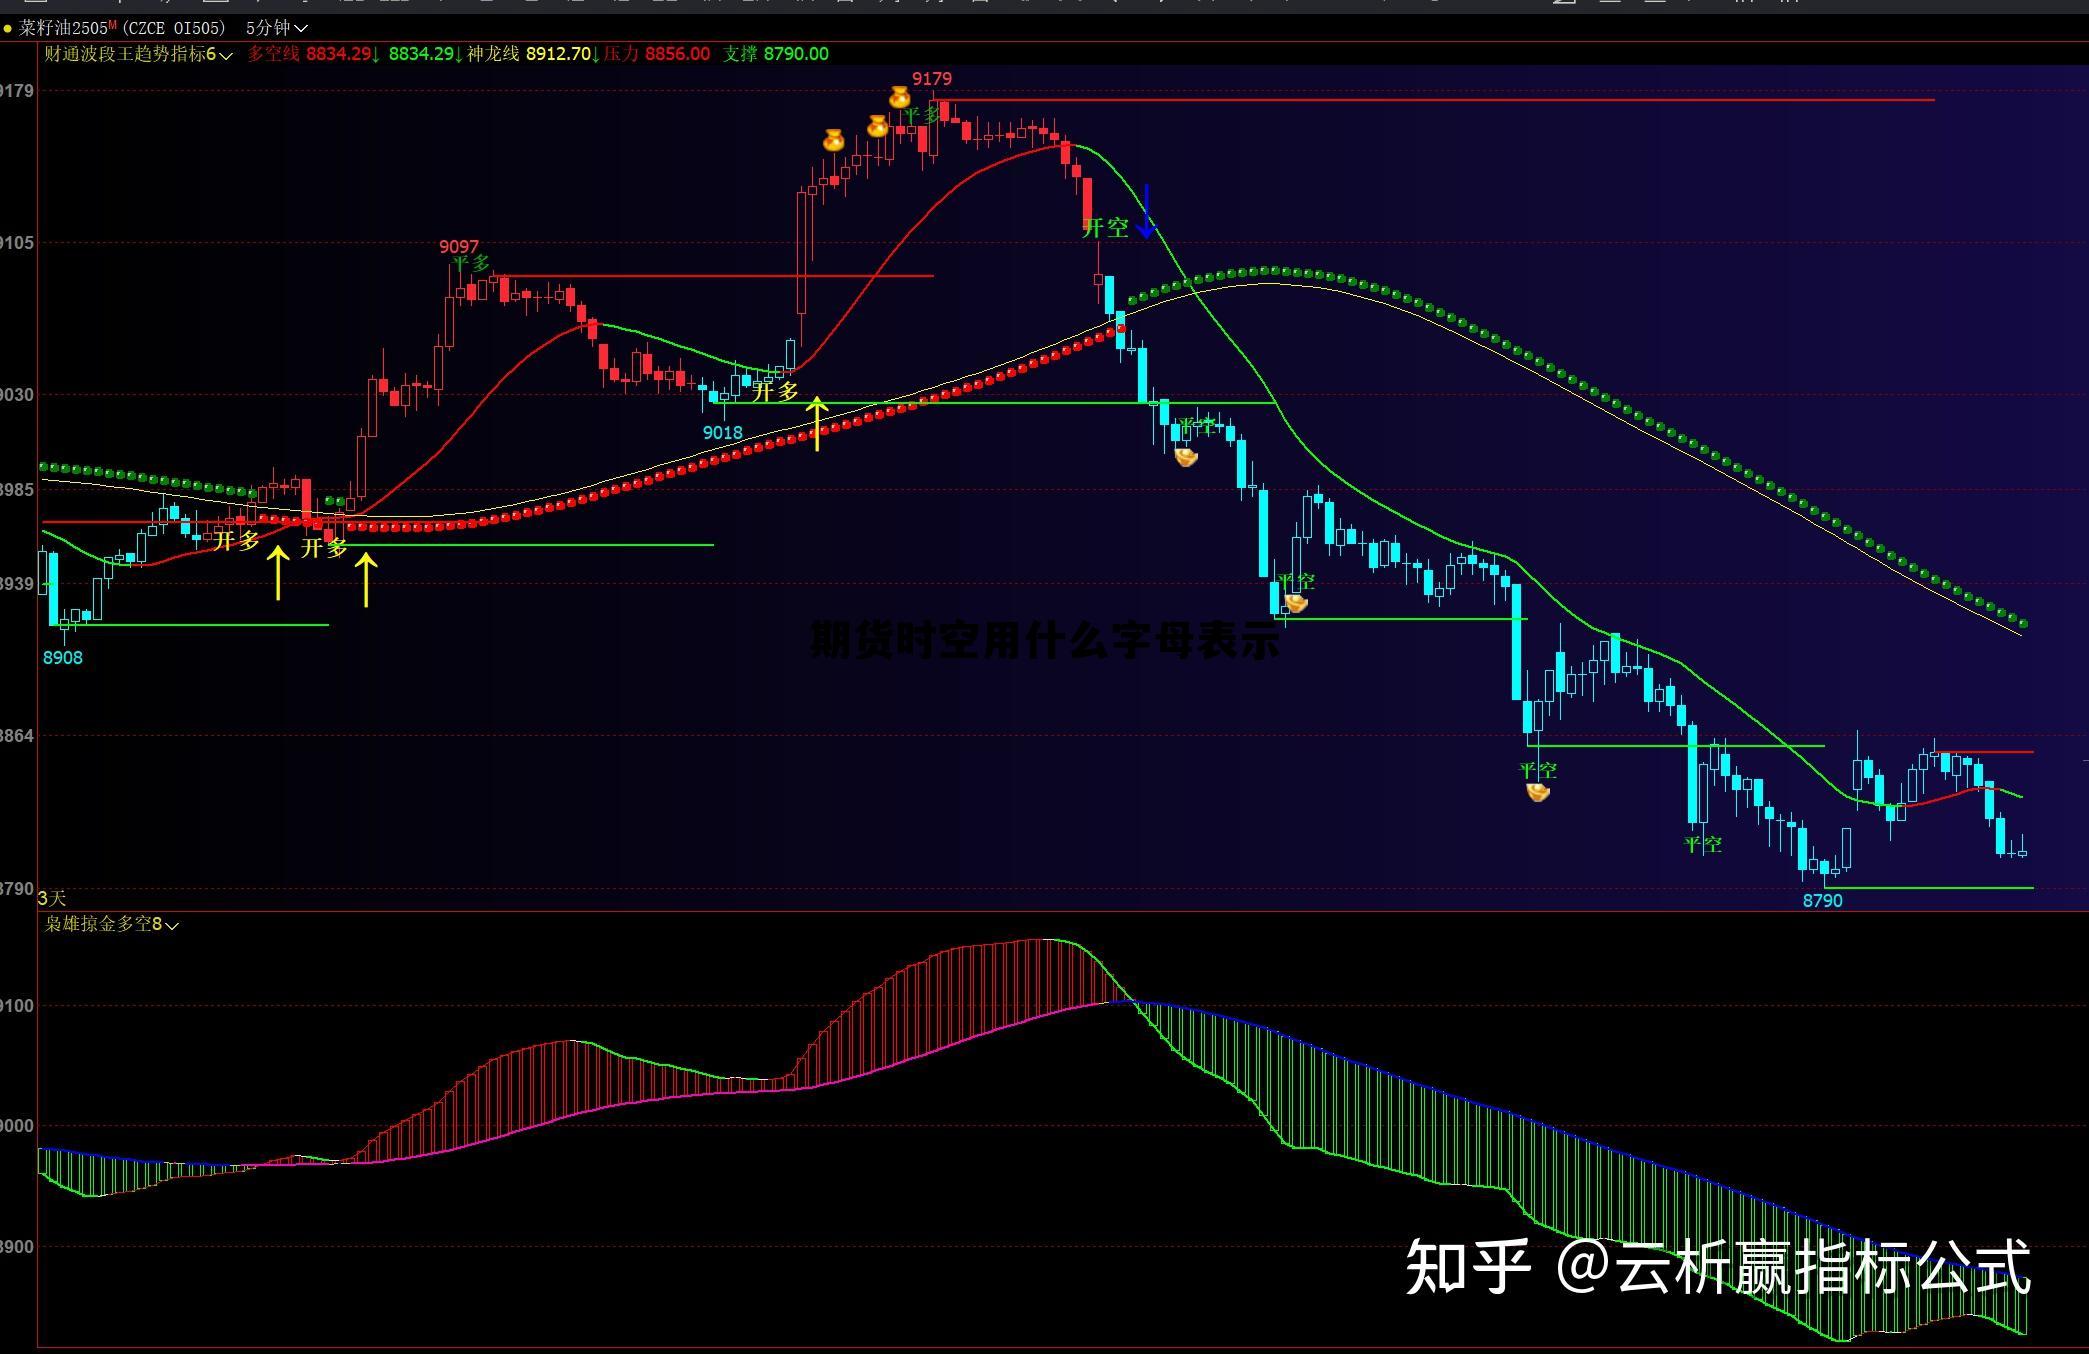Click the blue down arrow next to 开空
Image resolution: width=2089 pixels, height=1354 pixels.
(x=1146, y=211)
